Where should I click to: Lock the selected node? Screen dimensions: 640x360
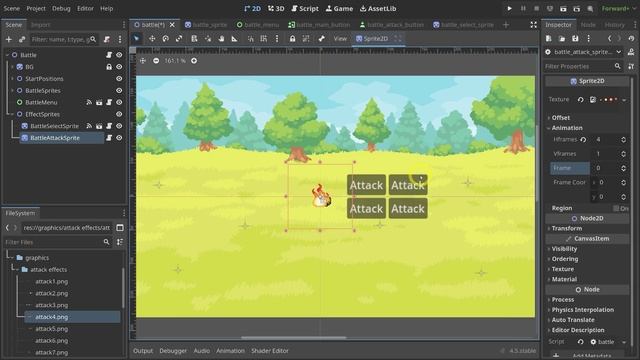pyautogui.click(x=292, y=38)
